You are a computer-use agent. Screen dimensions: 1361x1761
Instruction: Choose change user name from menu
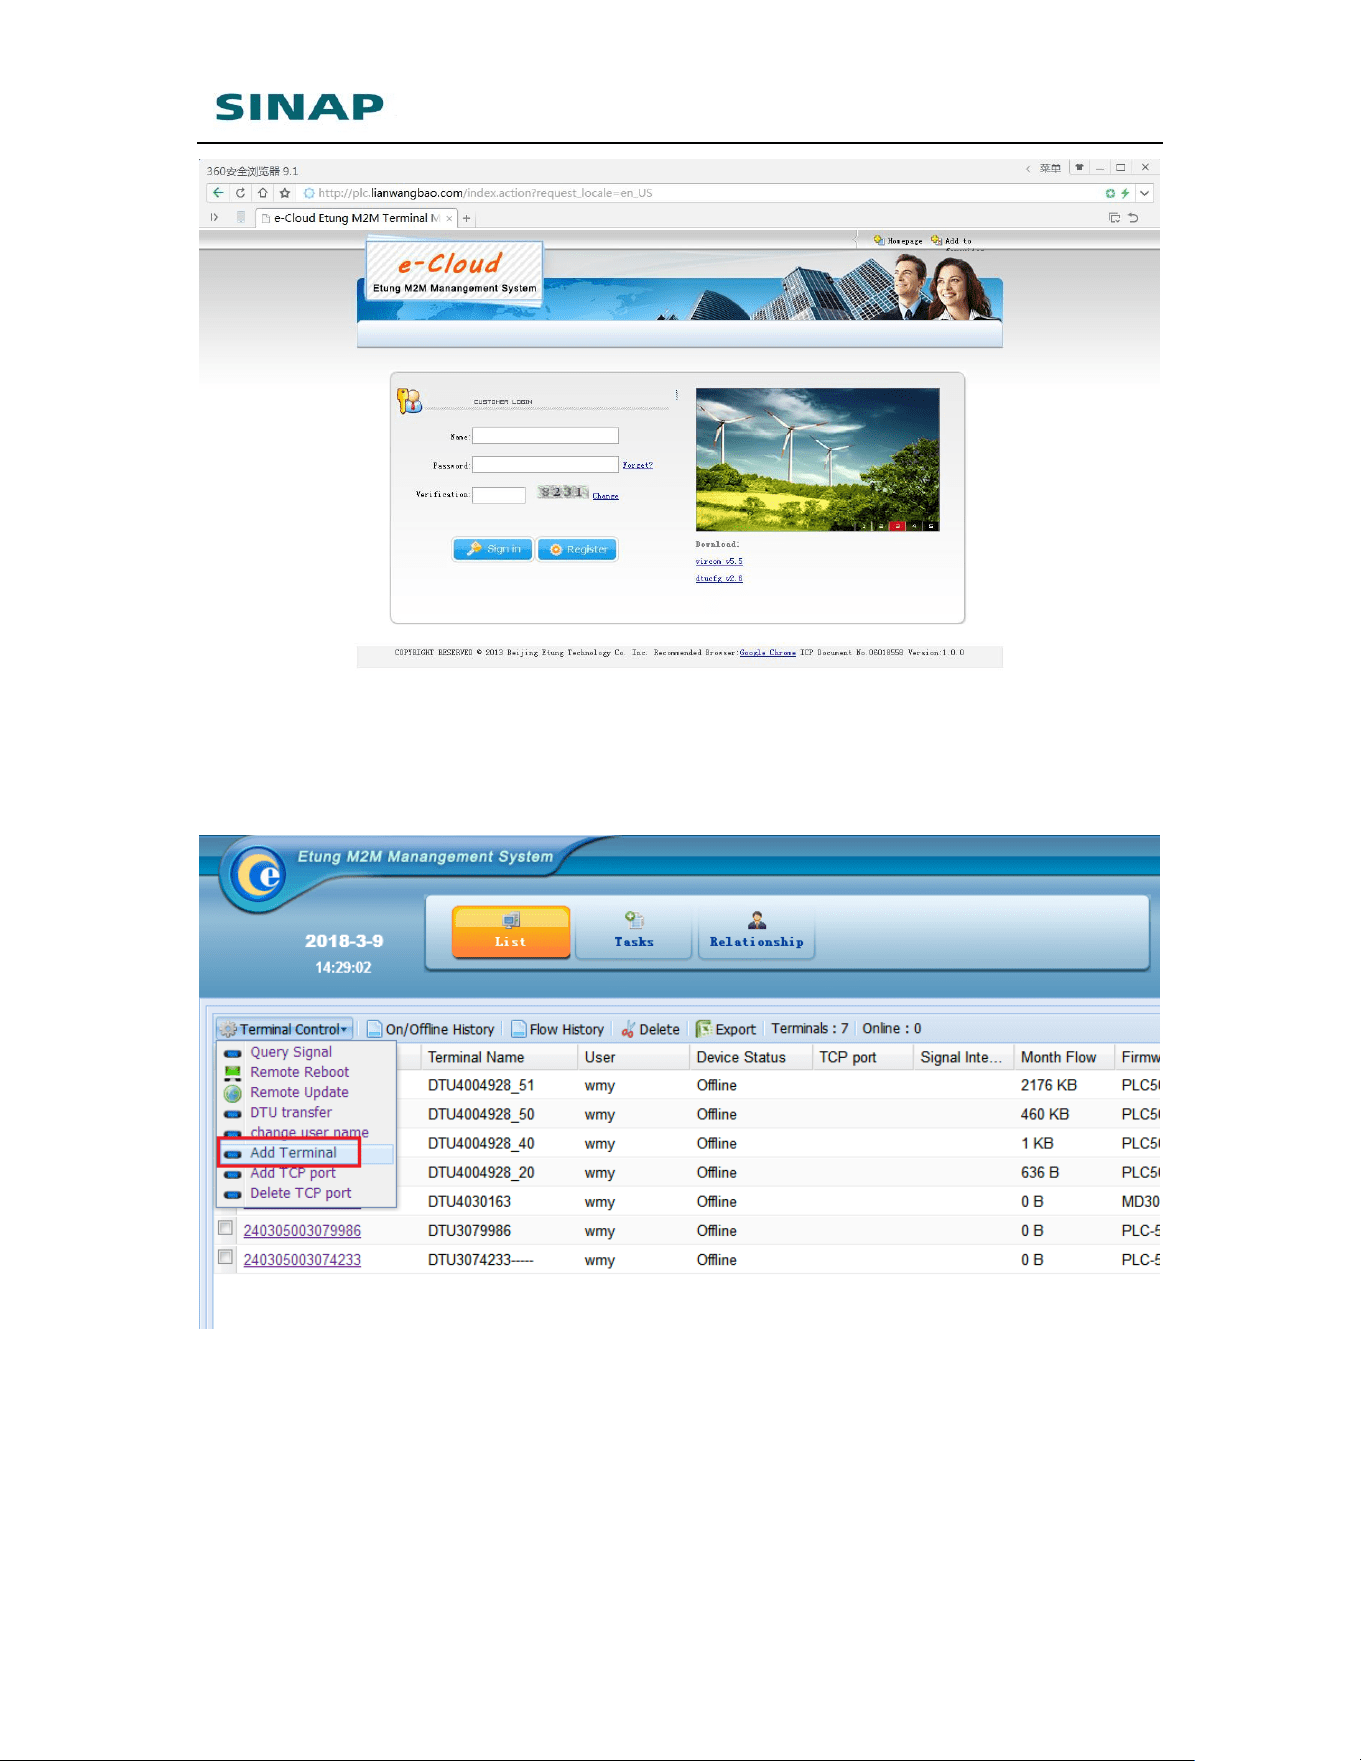pyautogui.click(x=309, y=1132)
